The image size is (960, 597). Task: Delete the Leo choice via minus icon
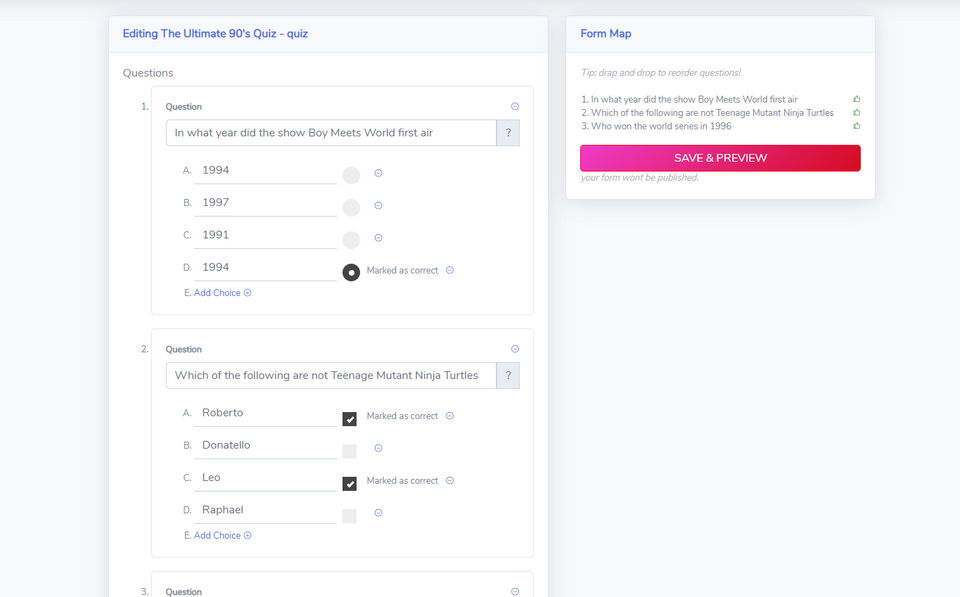click(x=450, y=481)
